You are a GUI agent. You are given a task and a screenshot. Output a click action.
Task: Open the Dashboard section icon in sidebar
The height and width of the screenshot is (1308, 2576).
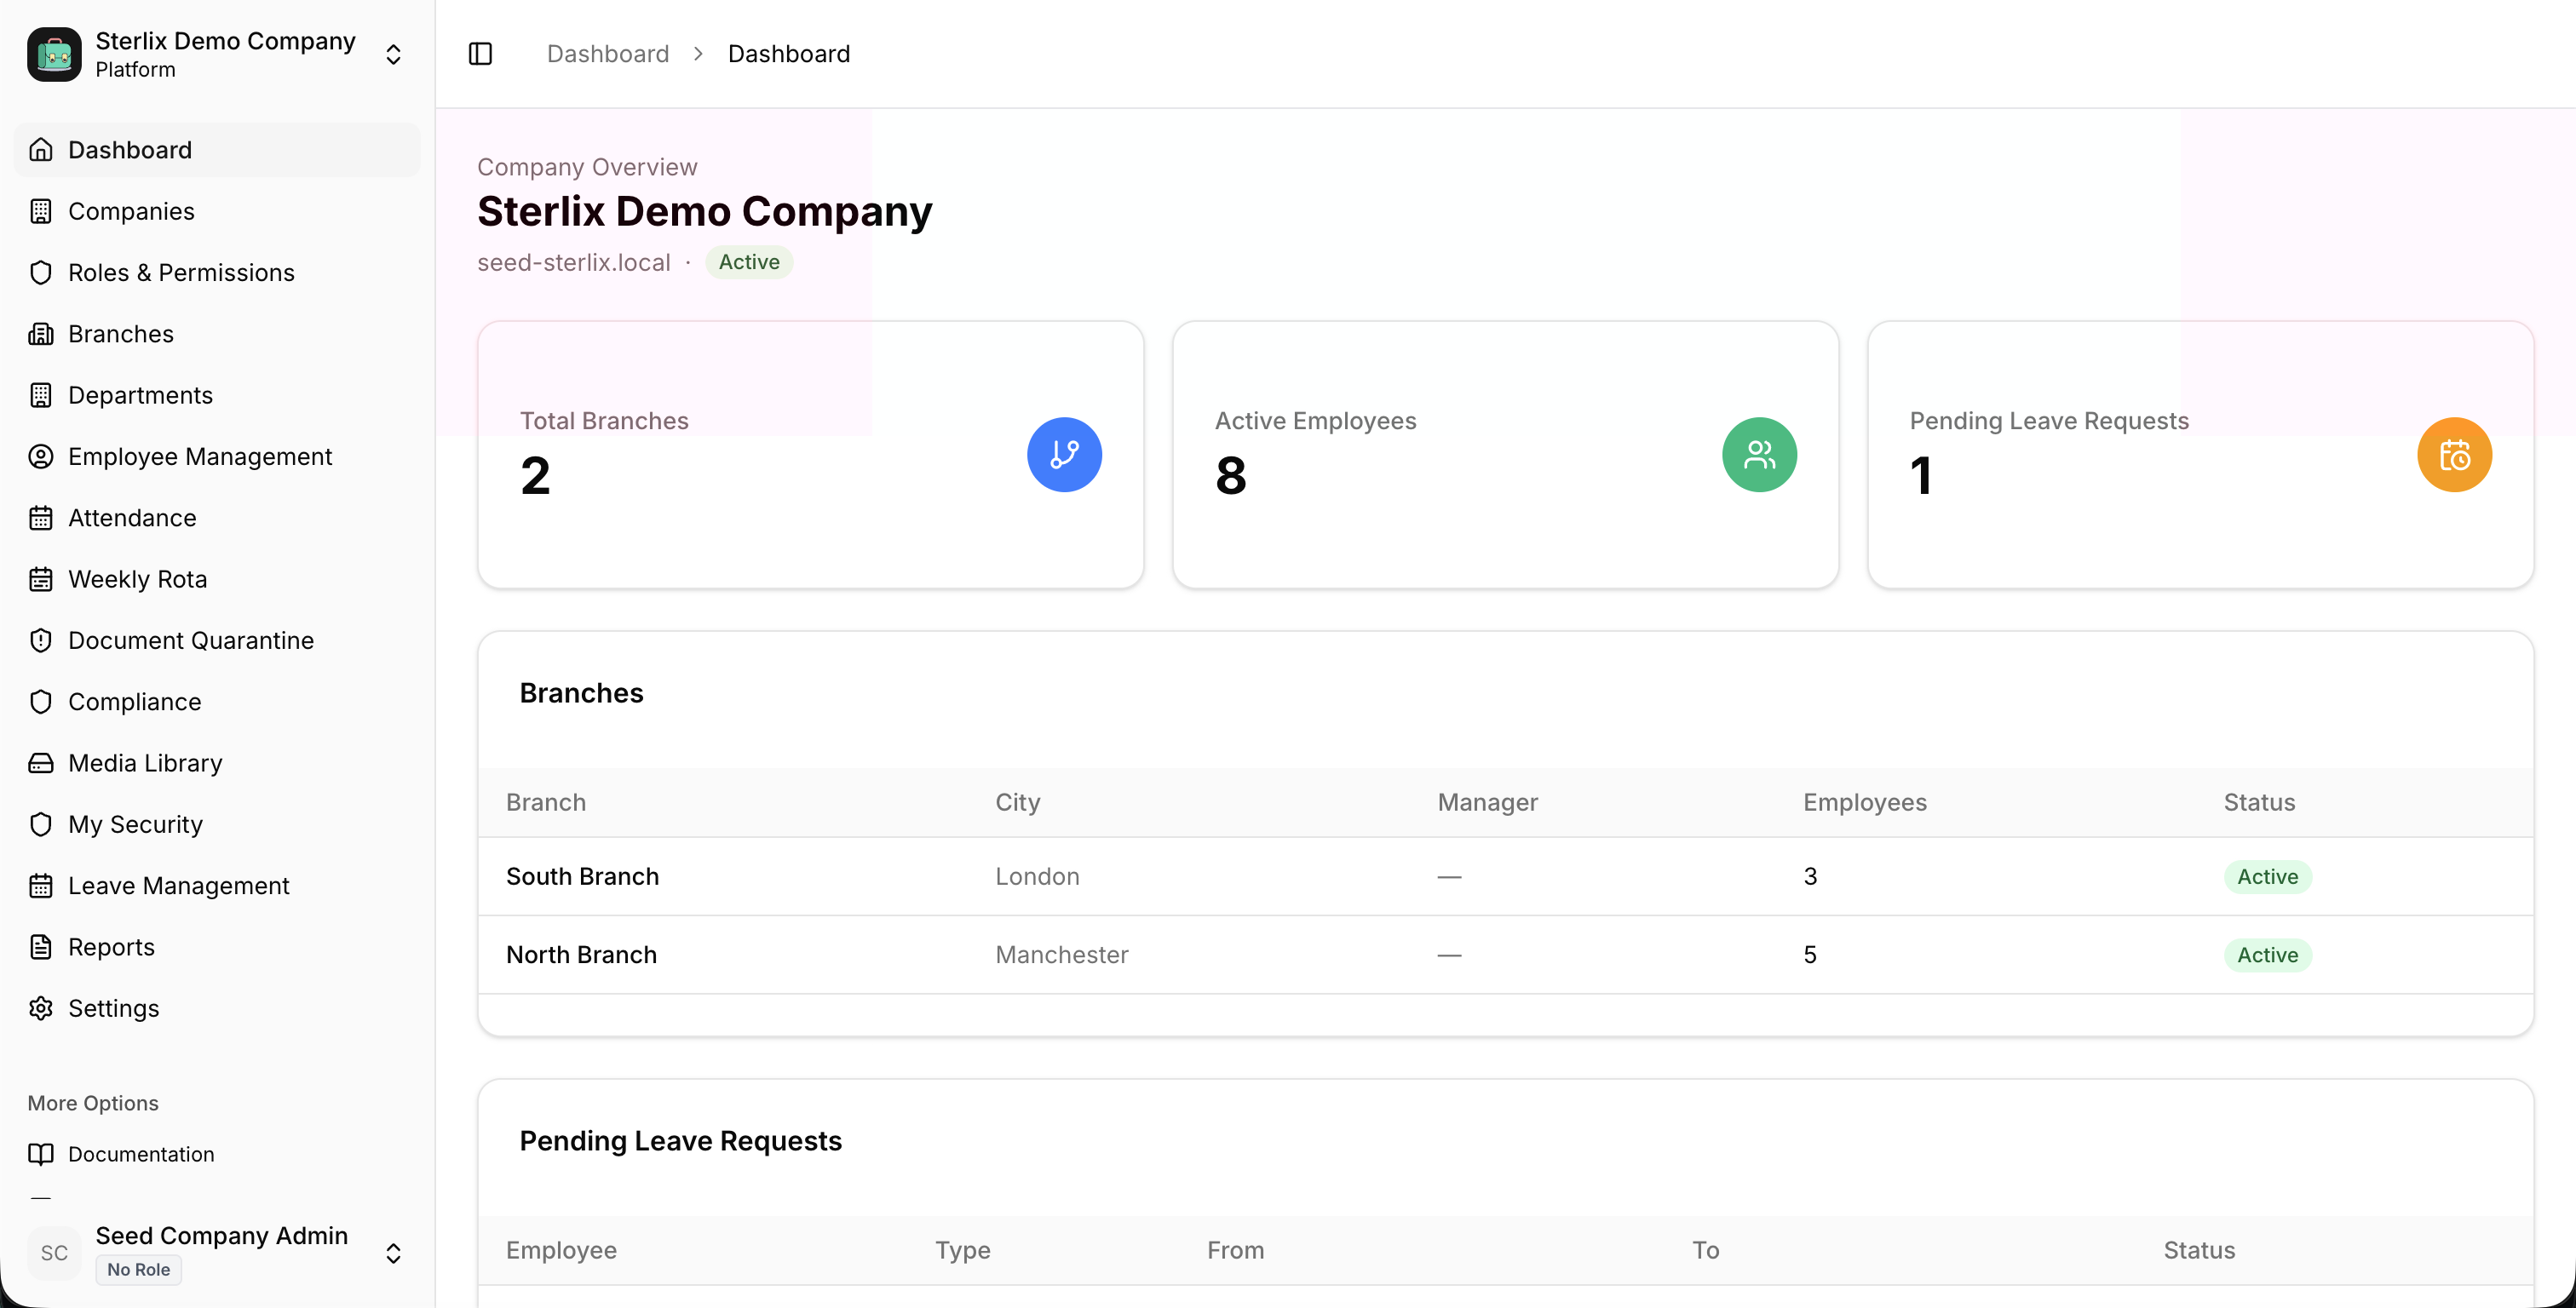click(x=41, y=149)
